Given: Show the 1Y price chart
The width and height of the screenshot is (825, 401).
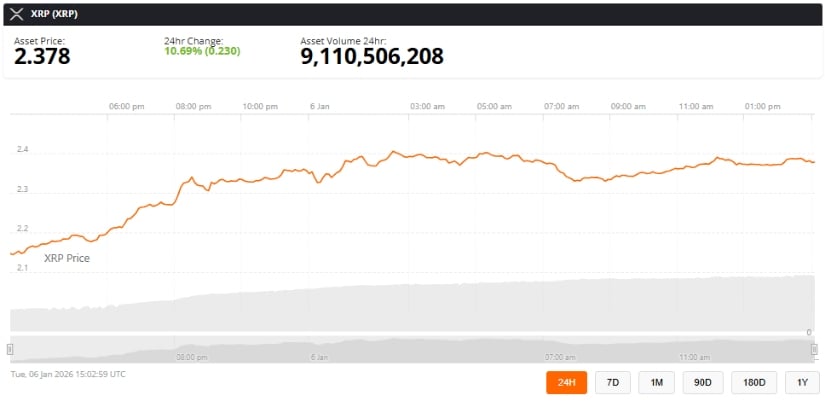Looking at the screenshot, I should click(801, 382).
